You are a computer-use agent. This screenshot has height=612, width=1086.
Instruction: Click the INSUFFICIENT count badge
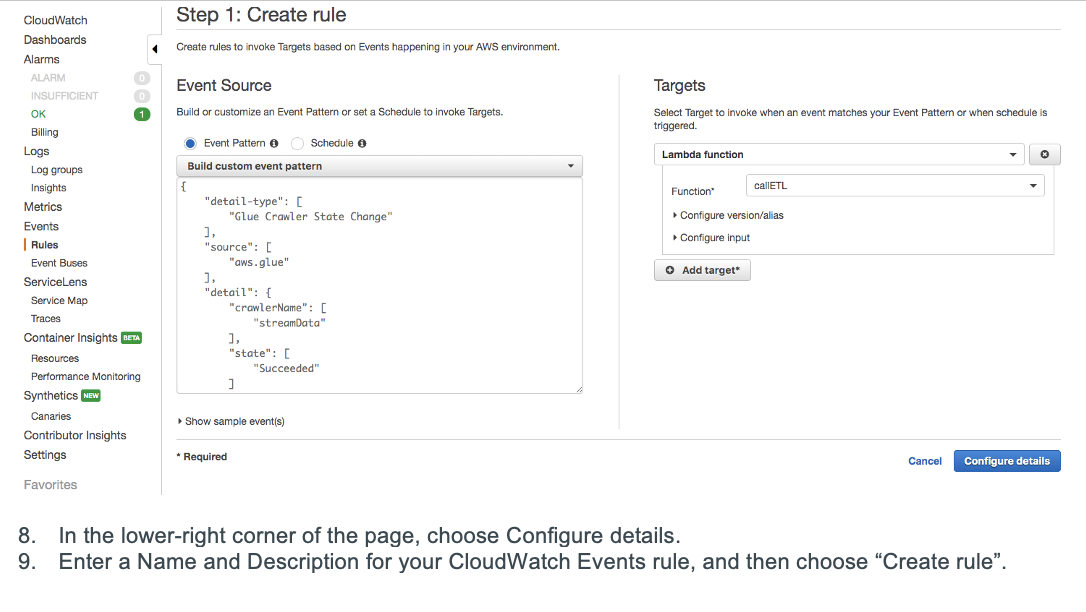[142, 96]
